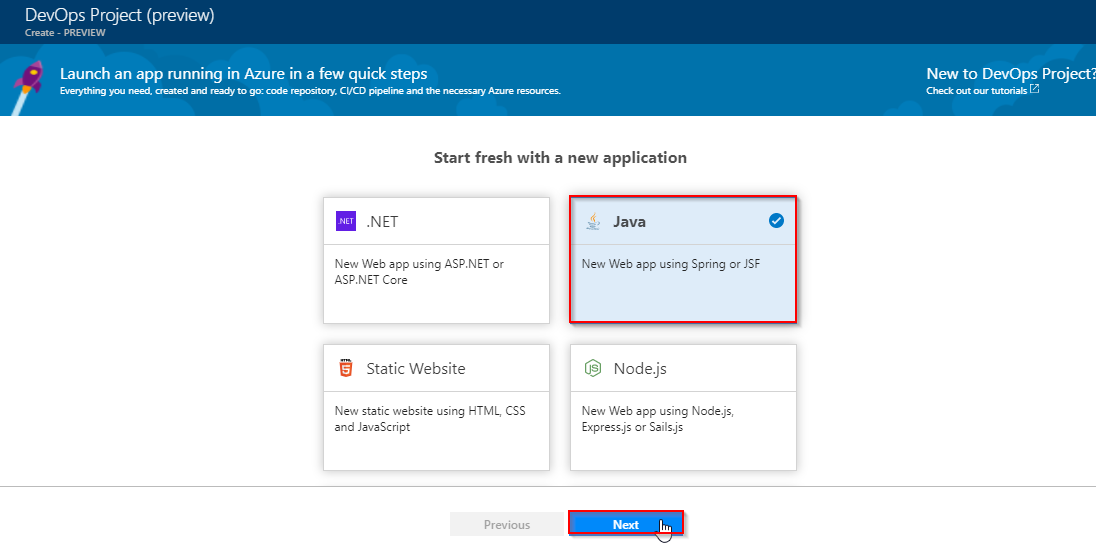The height and width of the screenshot is (543, 1096).
Task: Open the Check out our tutorials link
Action: click(976, 90)
